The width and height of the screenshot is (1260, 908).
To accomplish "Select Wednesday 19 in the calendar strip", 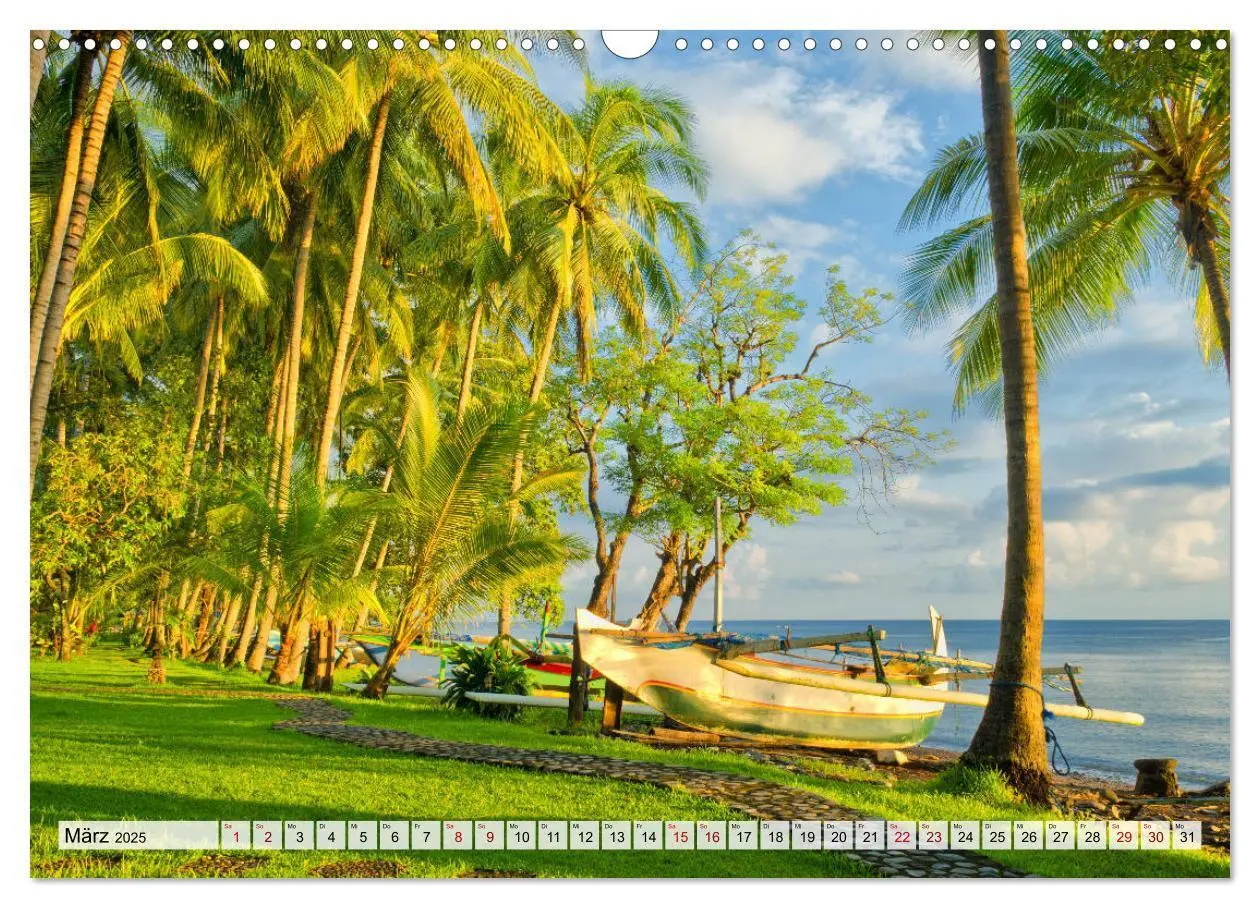I will pos(806,836).
